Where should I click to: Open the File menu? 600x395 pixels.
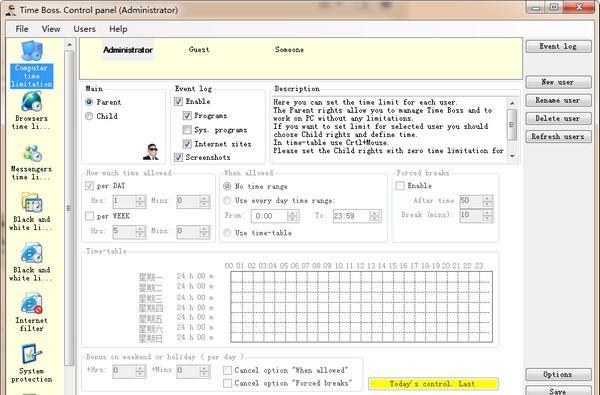pos(22,29)
